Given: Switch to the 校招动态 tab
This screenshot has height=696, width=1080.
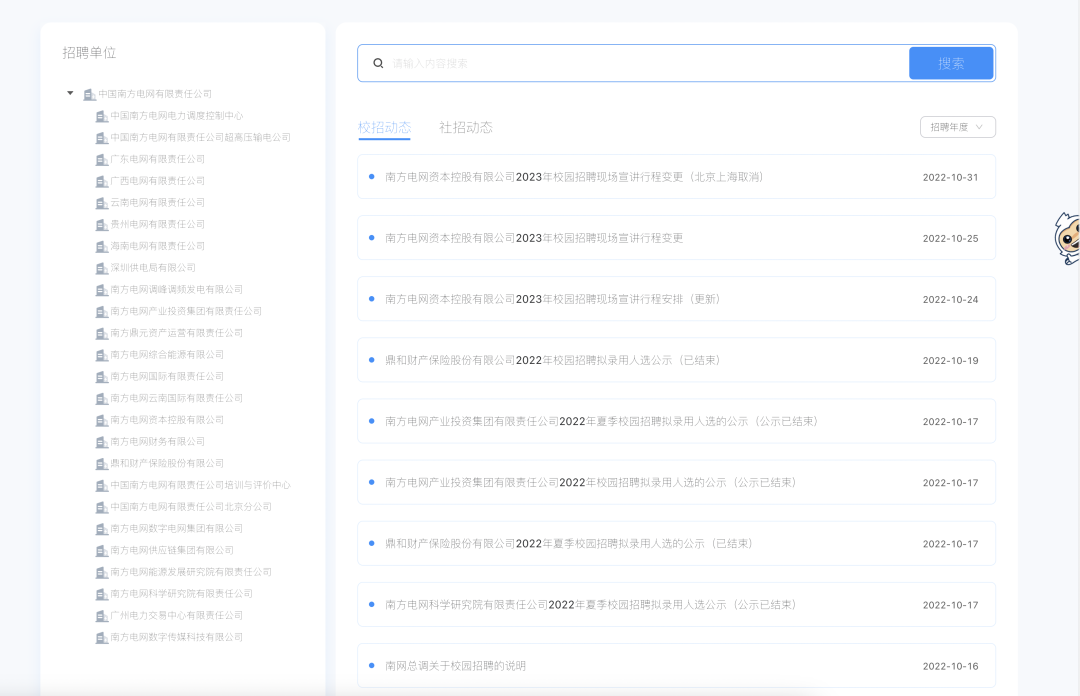Looking at the screenshot, I should (x=384, y=127).
